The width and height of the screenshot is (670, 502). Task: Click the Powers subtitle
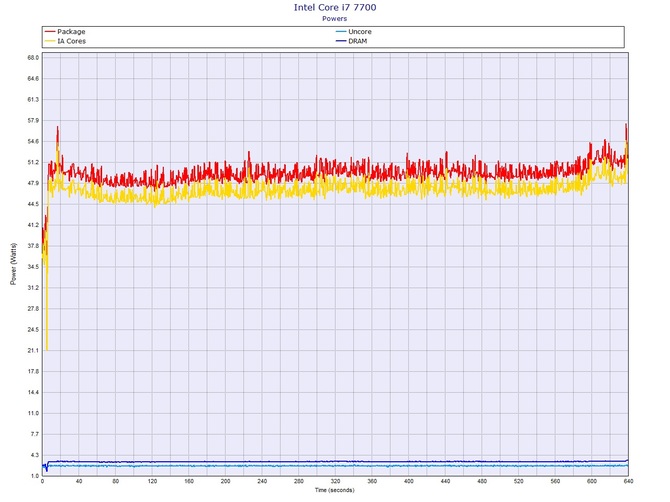335,18
